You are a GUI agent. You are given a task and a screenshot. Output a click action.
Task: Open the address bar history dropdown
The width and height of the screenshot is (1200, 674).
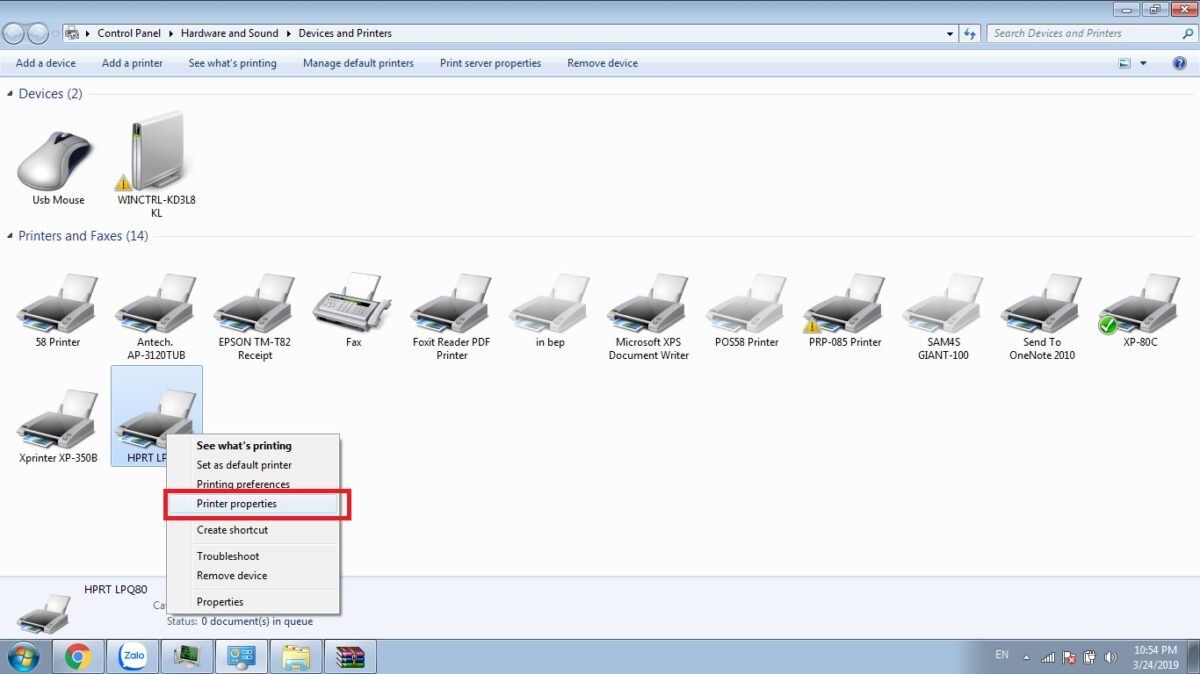[x=950, y=33]
